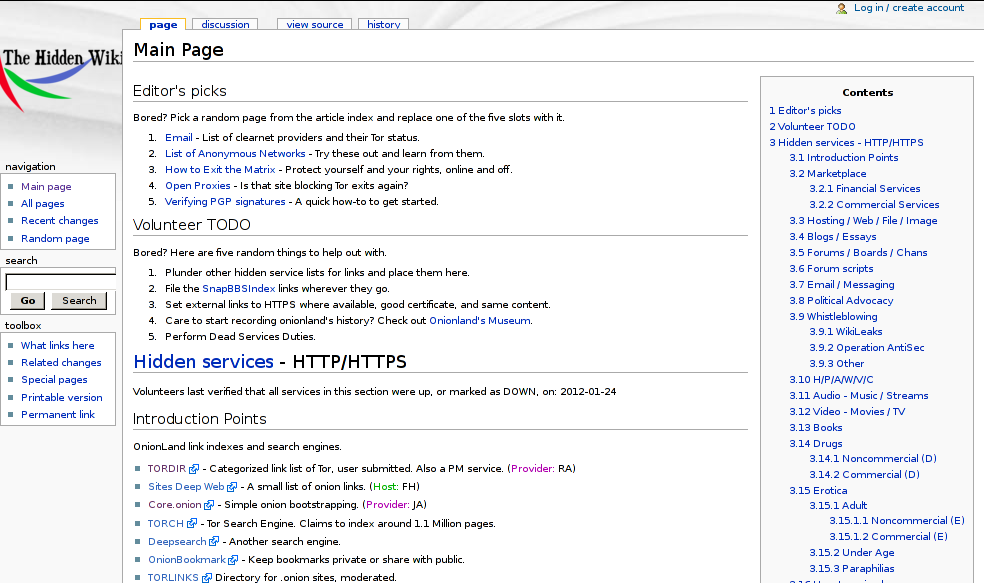
Task: Focus the sidebar search text field
Action: pyautogui.click(x=61, y=282)
